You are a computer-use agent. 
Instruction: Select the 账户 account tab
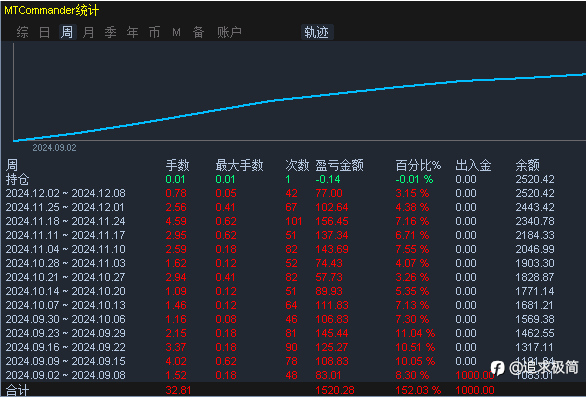pos(229,32)
